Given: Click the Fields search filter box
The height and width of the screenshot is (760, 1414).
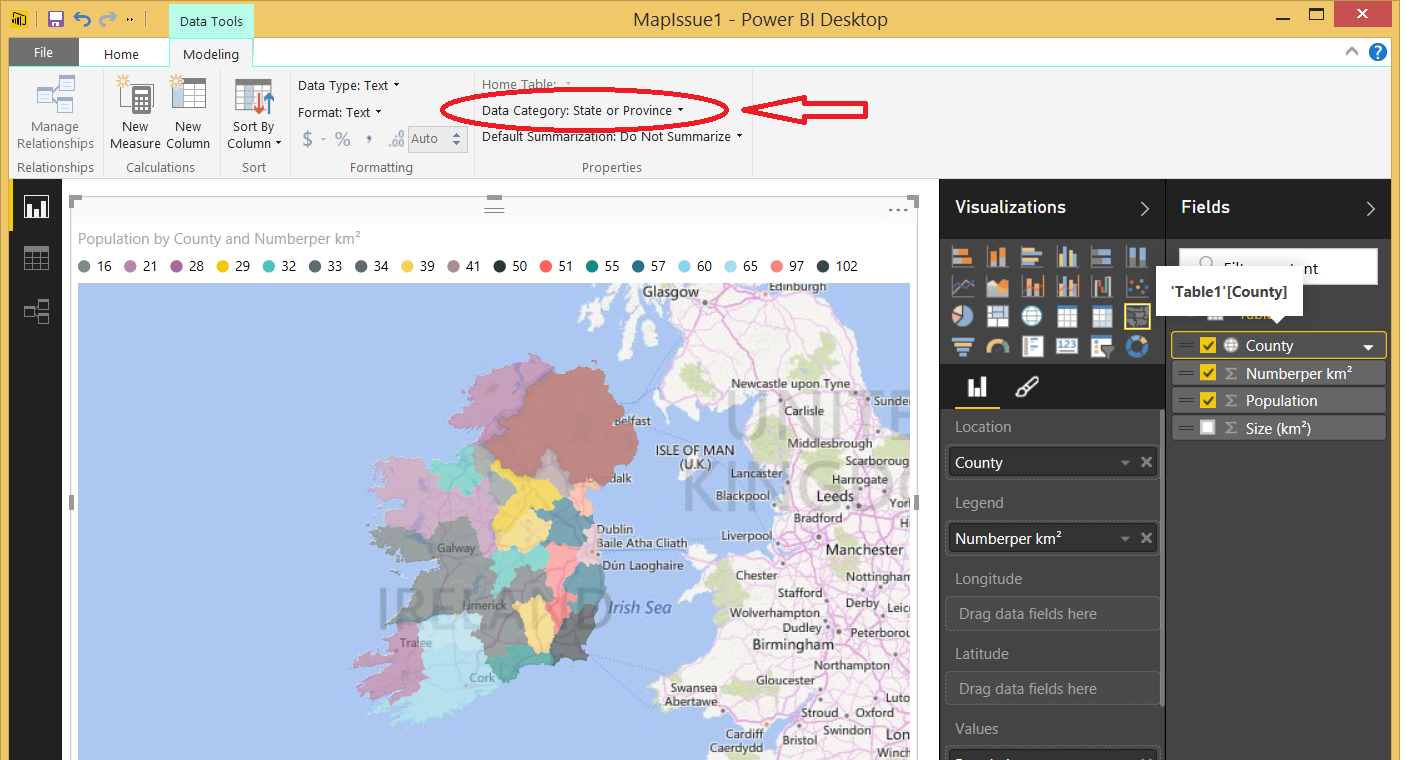Looking at the screenshot, I should pyautogui.click(x=1278, y=266).
